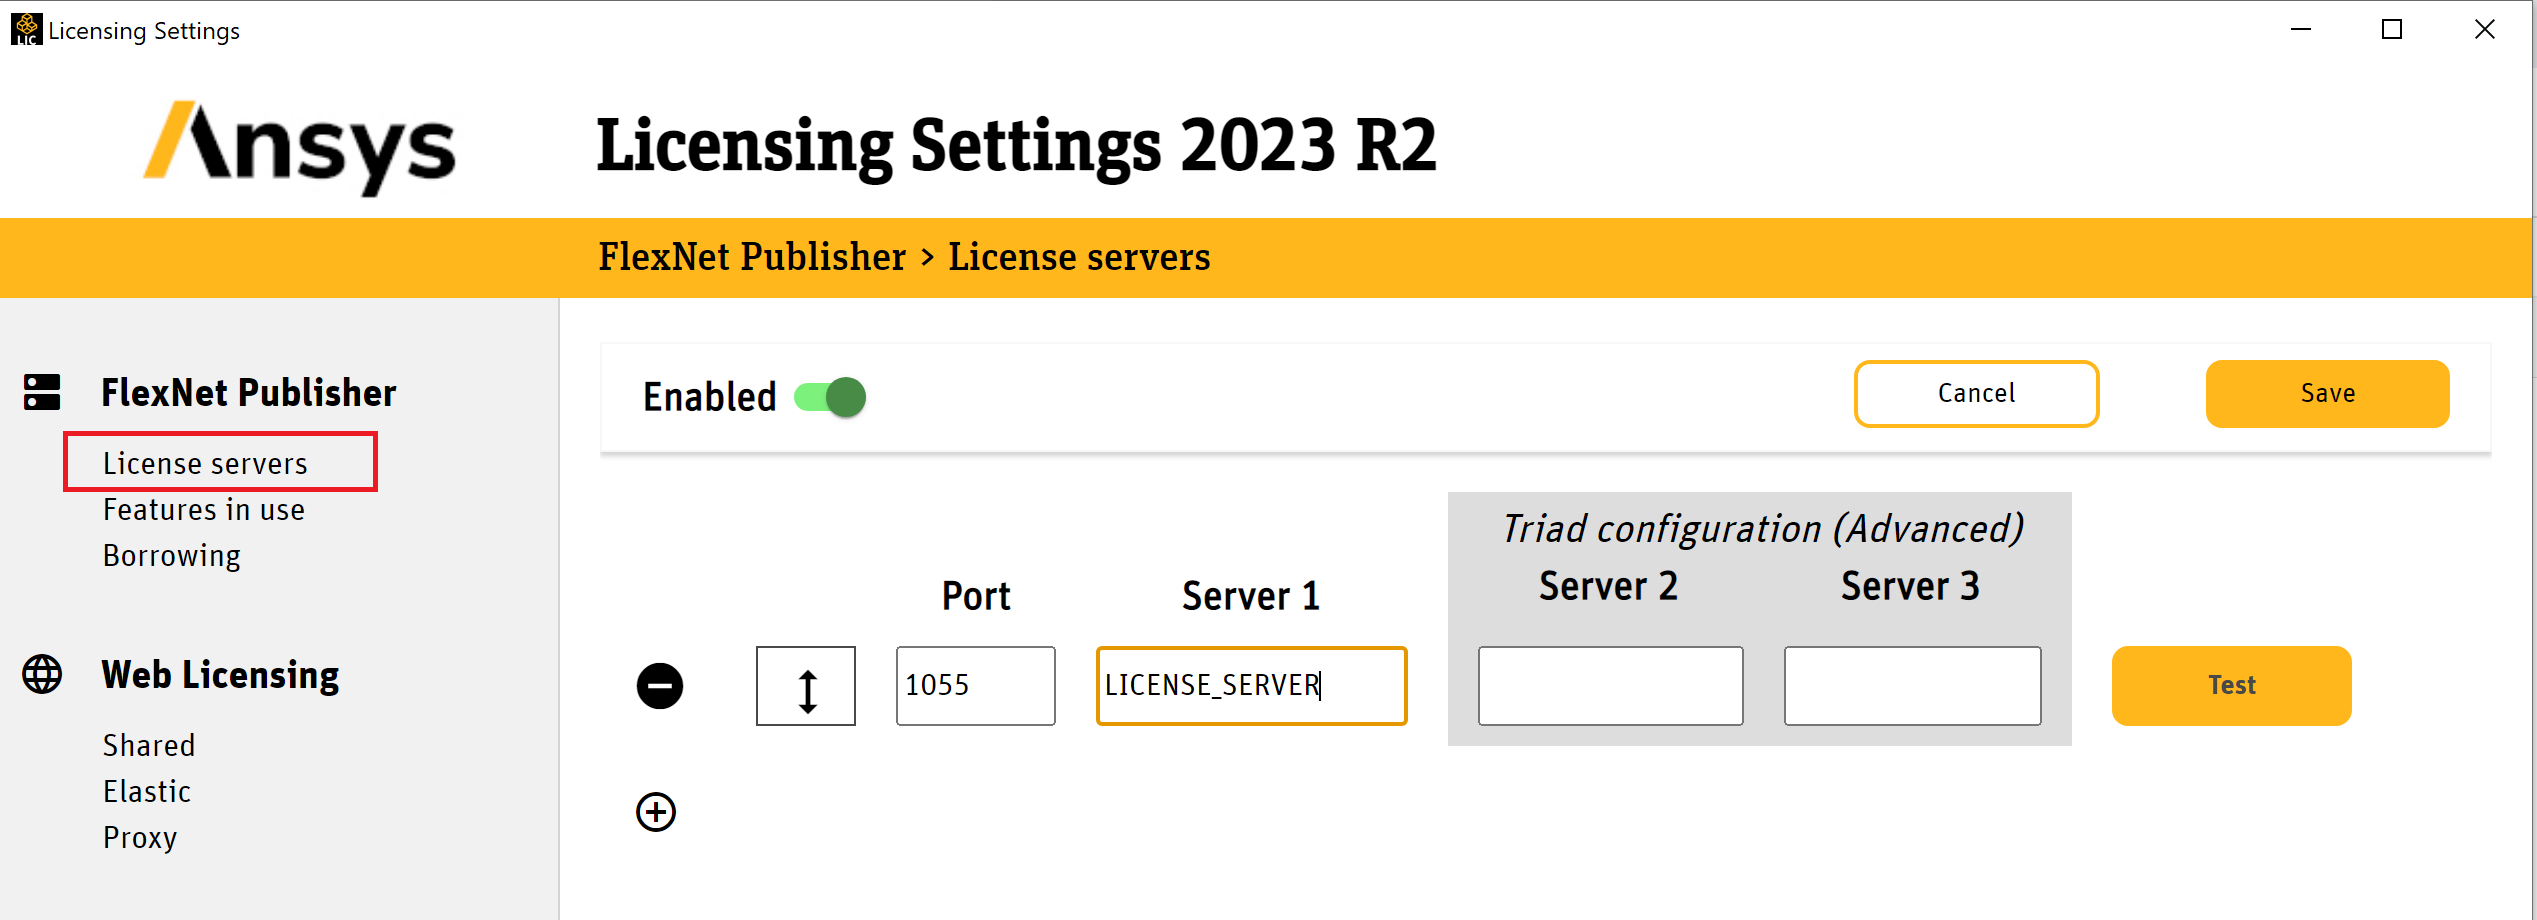Click the 'FlexNet Publisher > License servers' breadcrumb
This screenshot has height=920, width=2537.
point(904,257)
